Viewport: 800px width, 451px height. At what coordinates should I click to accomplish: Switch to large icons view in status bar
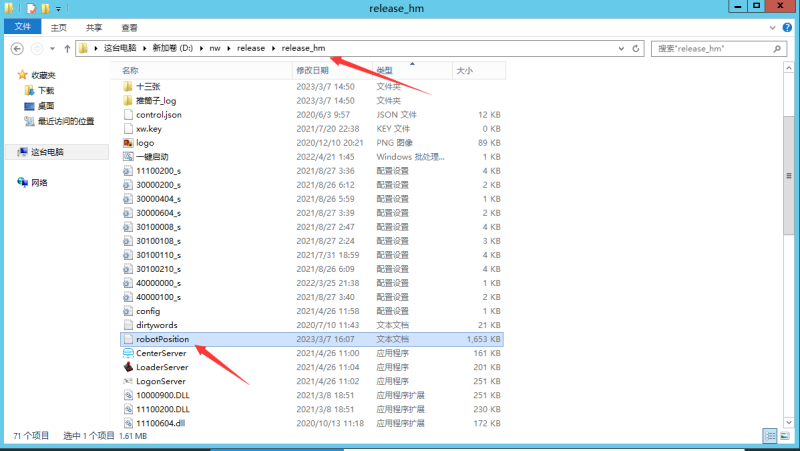click(x=784, y=436)
